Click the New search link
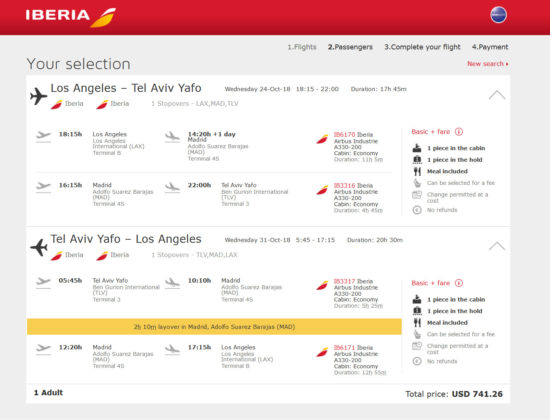Image resolution: width=550 pixels, height=420 pixels. 488,64
